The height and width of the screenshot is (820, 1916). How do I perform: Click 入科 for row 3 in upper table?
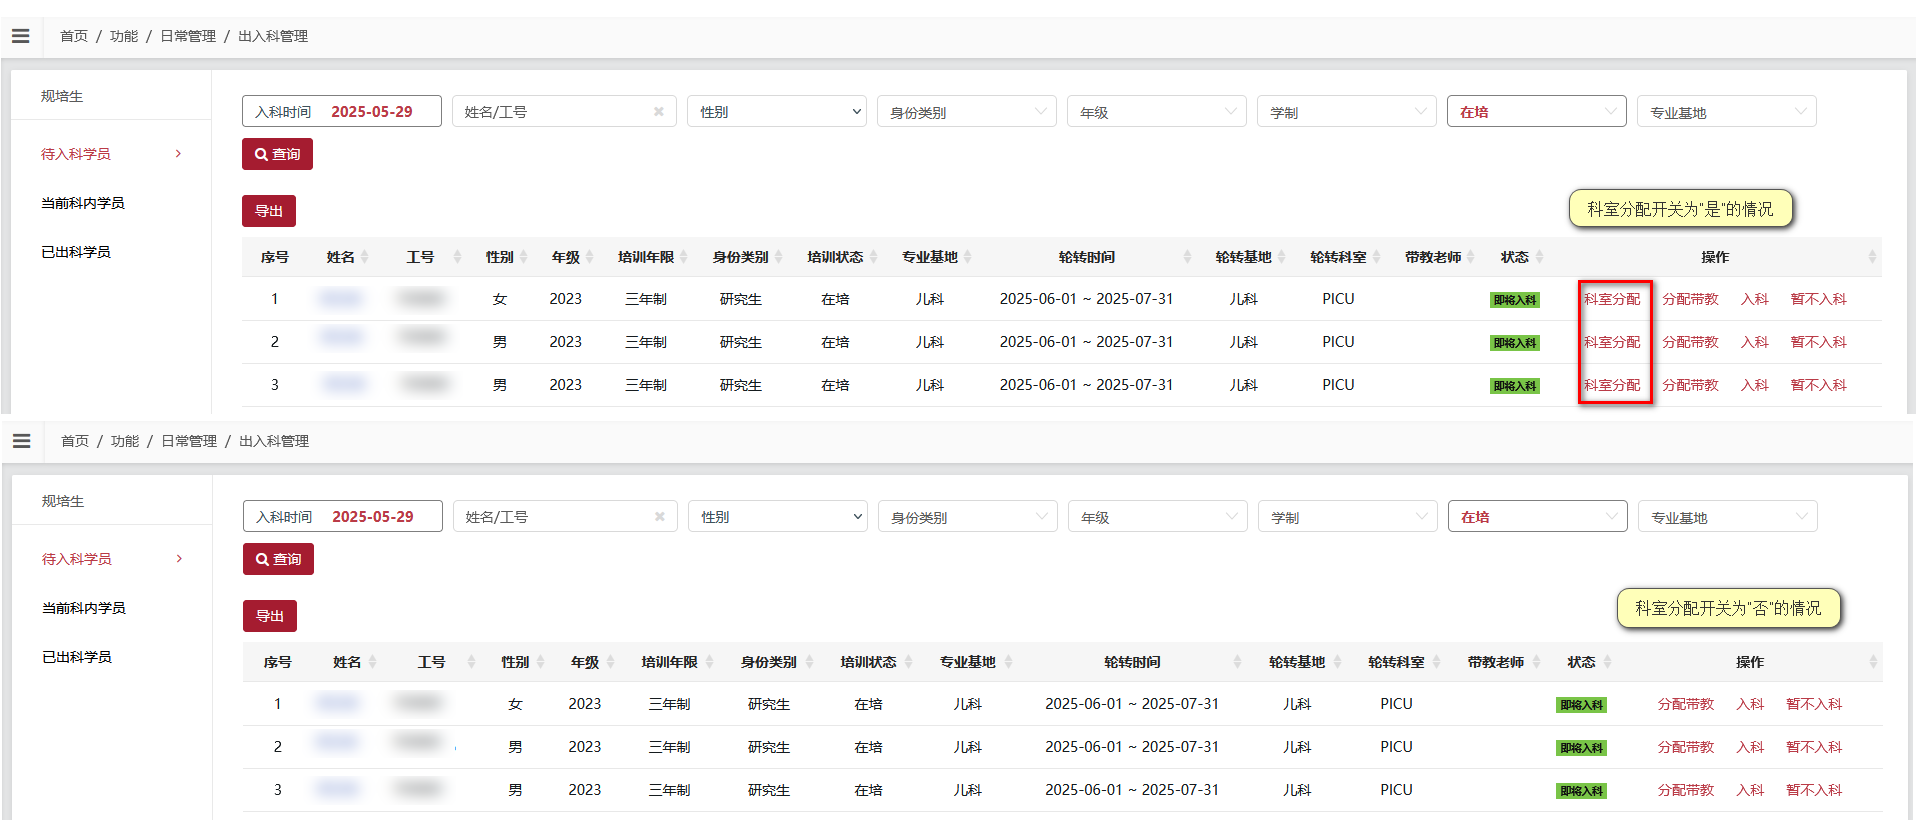tap(1754, 385)
